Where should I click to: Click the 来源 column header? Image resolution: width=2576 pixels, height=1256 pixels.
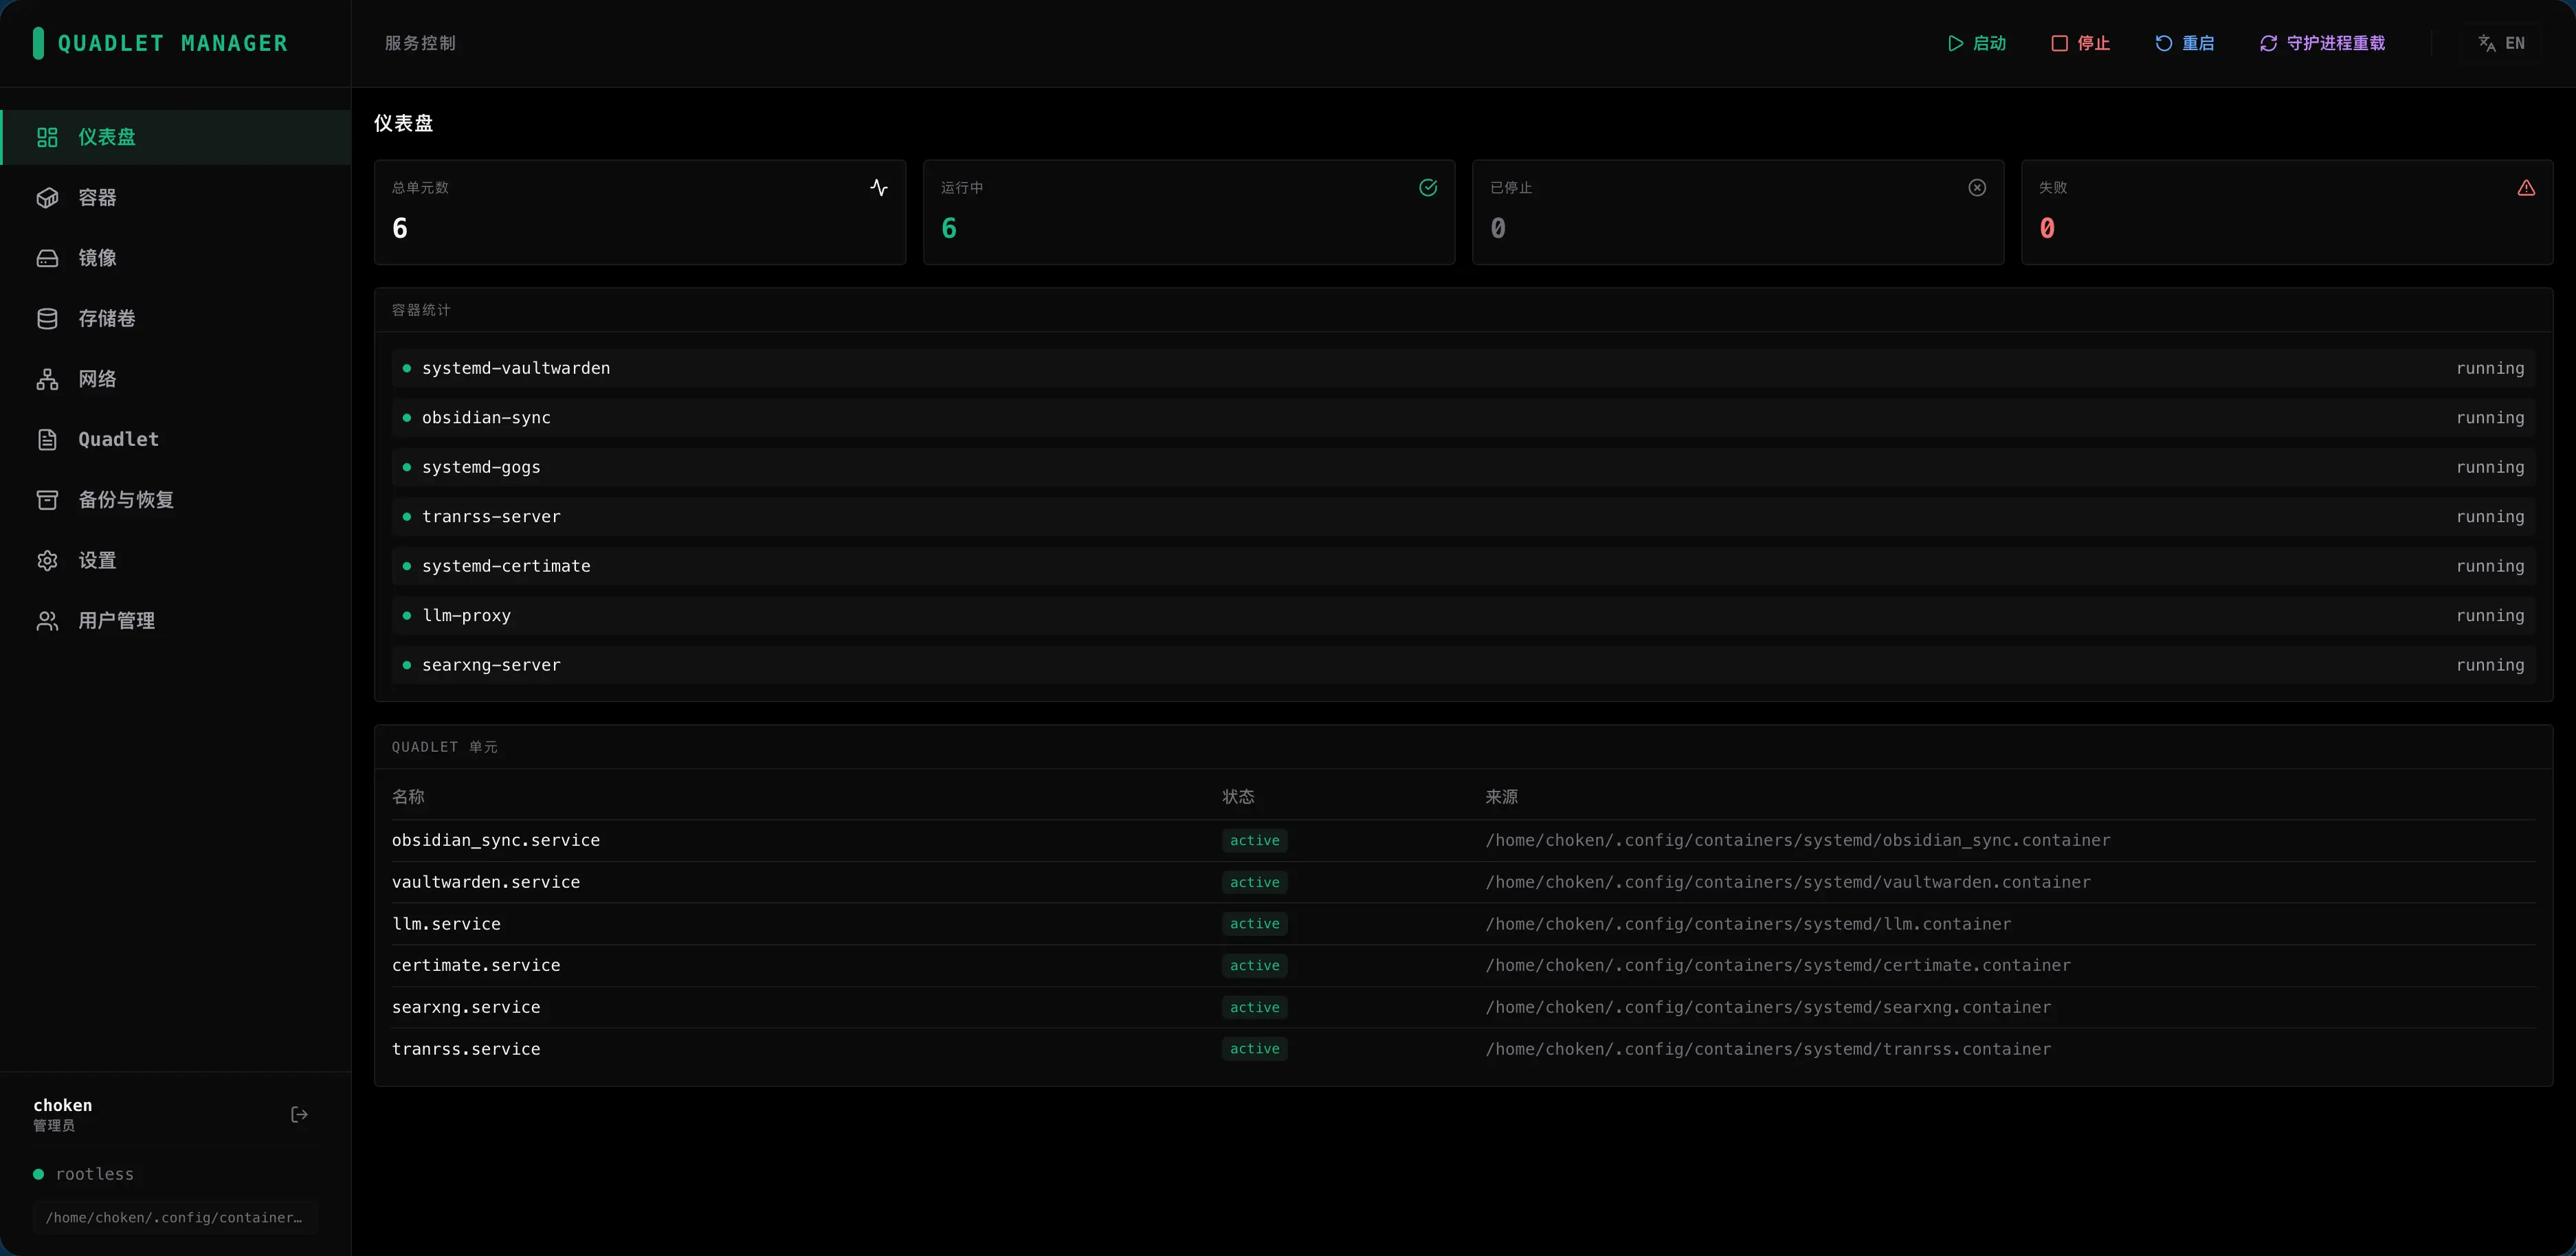pos(1501,797)
